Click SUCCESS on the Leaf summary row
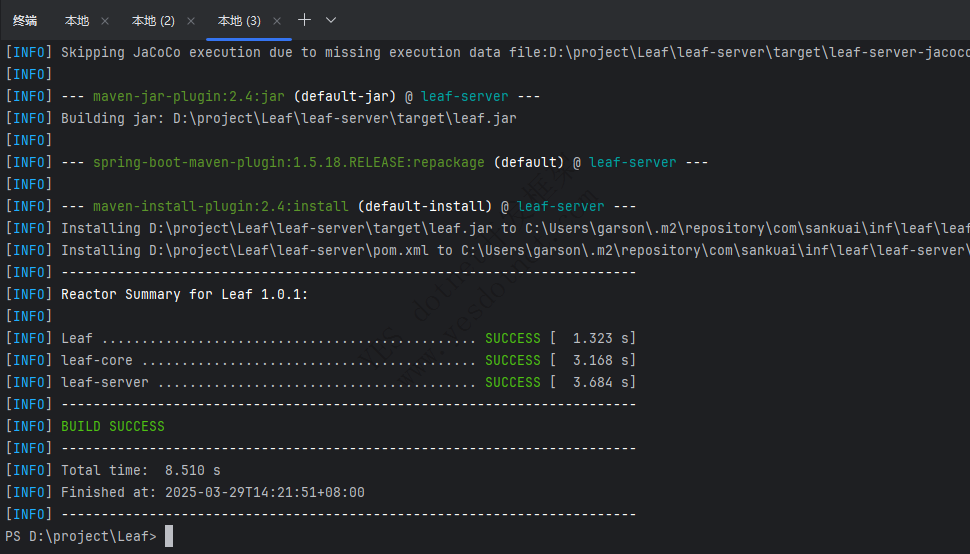970x554 pixels. (513, 339)
